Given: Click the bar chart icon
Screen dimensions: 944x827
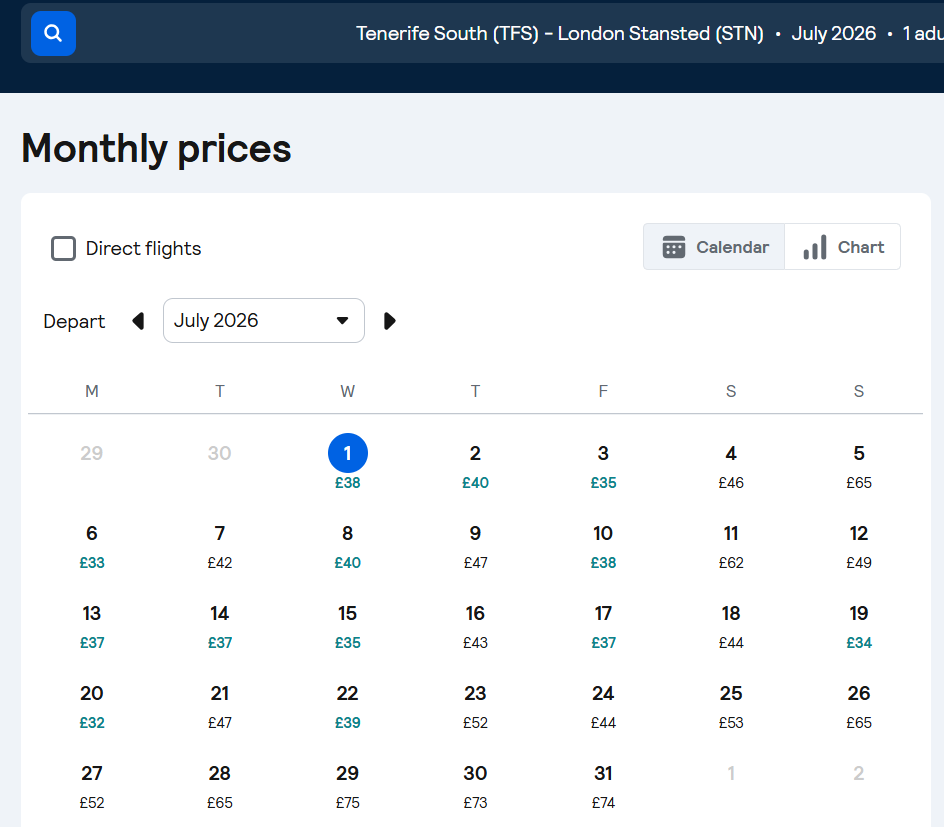Looking at the screenshot, I should [815, 247].
